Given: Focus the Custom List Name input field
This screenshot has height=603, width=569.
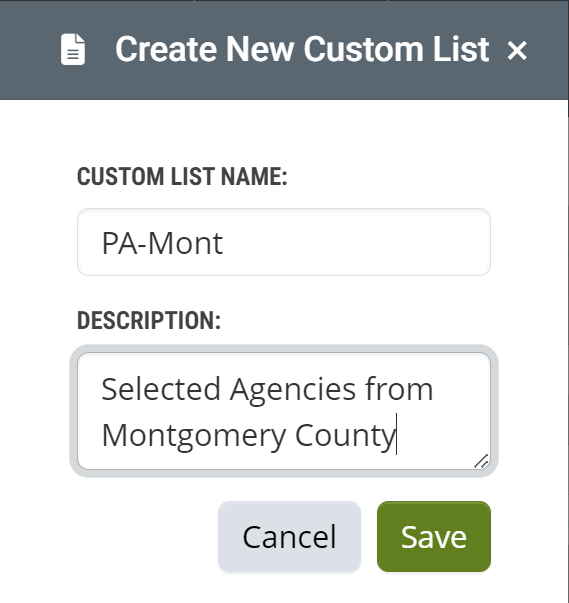Looking at the screenshot, I should pos(284,242).
